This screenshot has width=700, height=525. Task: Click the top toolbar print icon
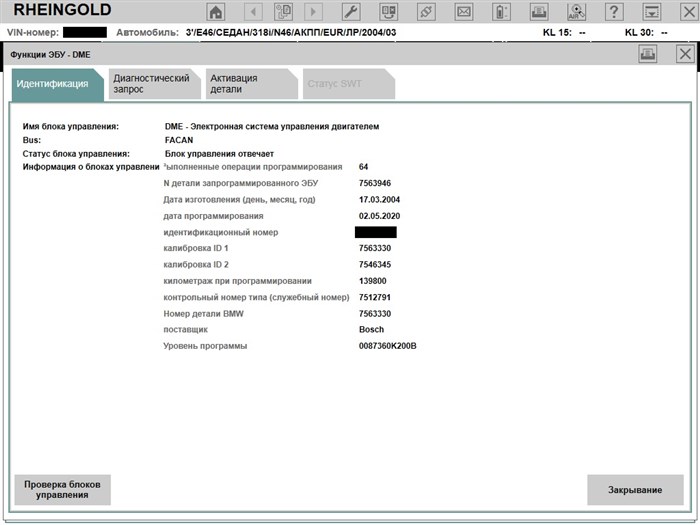click(539, 12)
